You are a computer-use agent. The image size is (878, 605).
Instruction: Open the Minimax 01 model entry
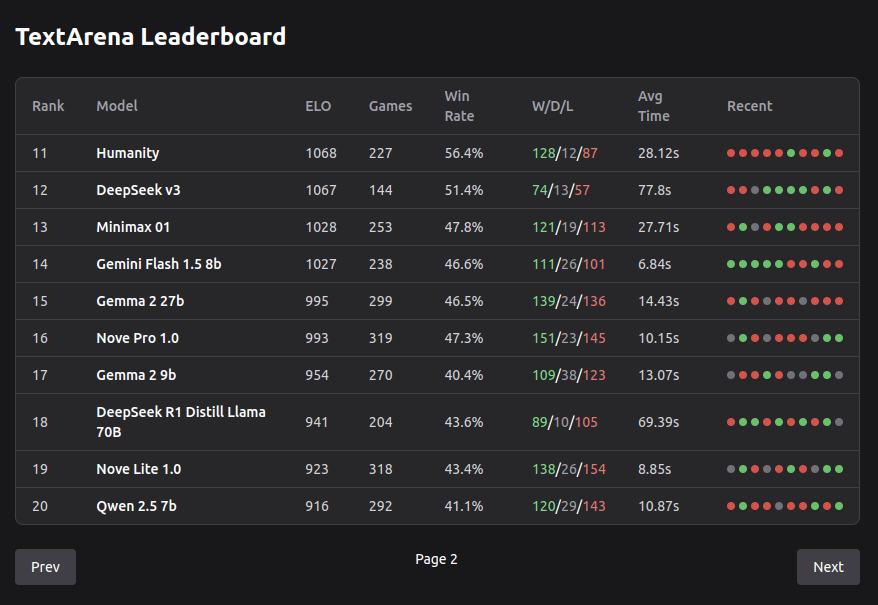click(133, 227)
